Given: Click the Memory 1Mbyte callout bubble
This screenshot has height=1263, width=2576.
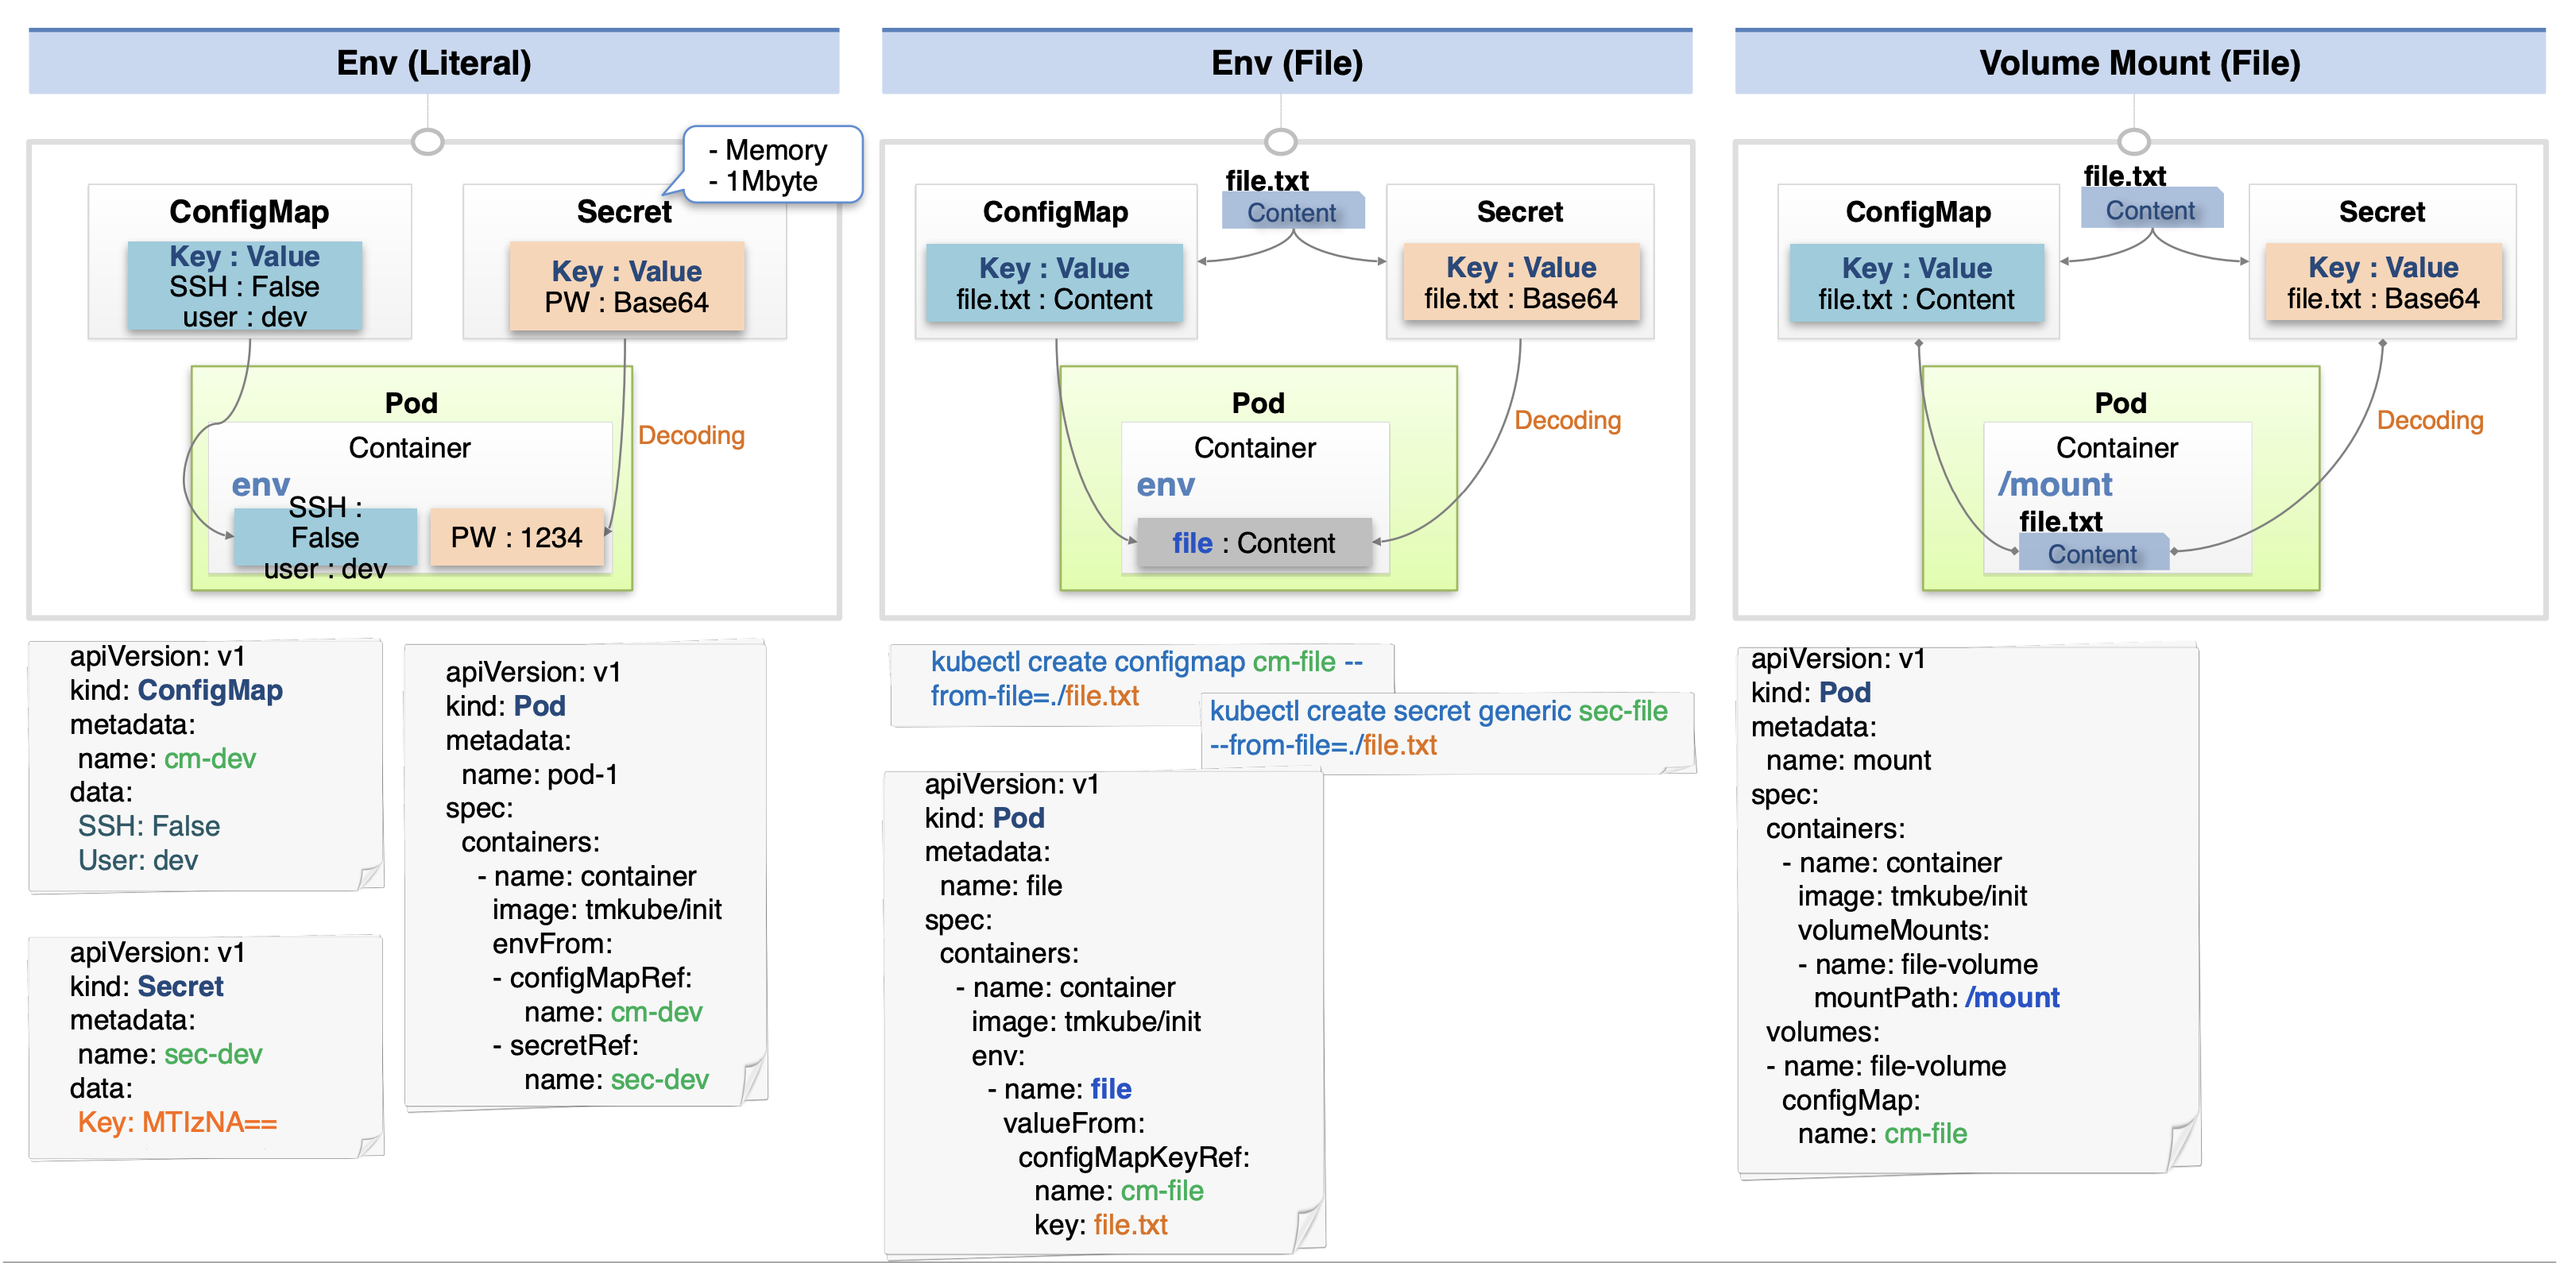Looking at the screenshot, I should [772, 165].
